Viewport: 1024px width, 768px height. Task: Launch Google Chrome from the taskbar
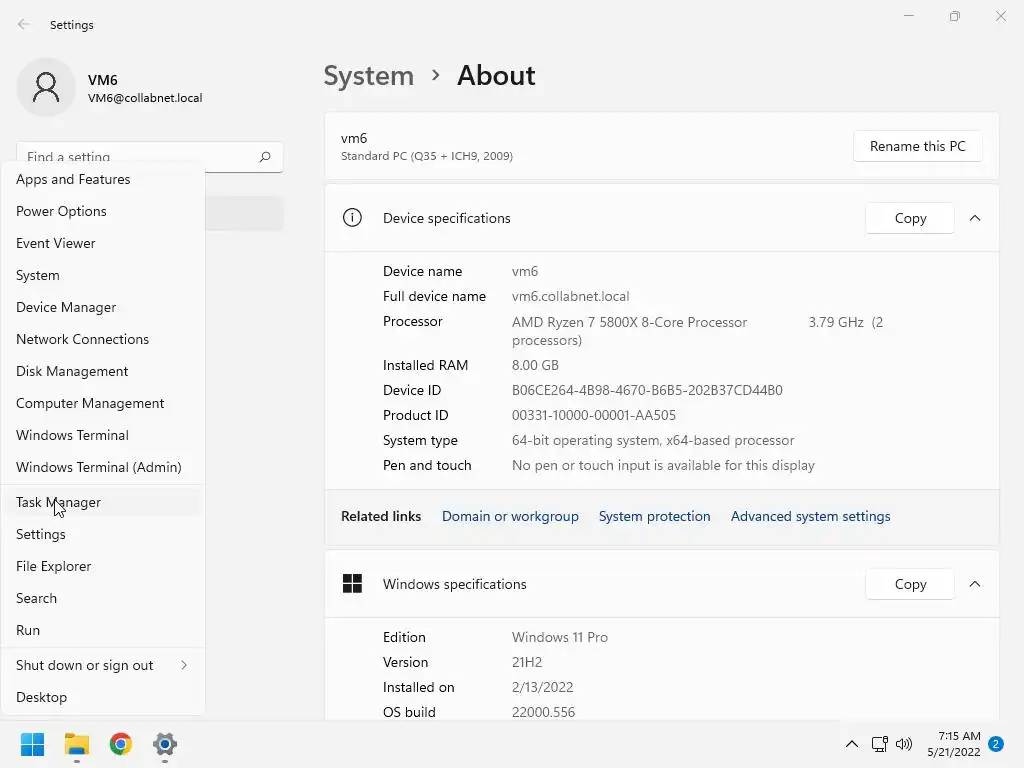121,744
